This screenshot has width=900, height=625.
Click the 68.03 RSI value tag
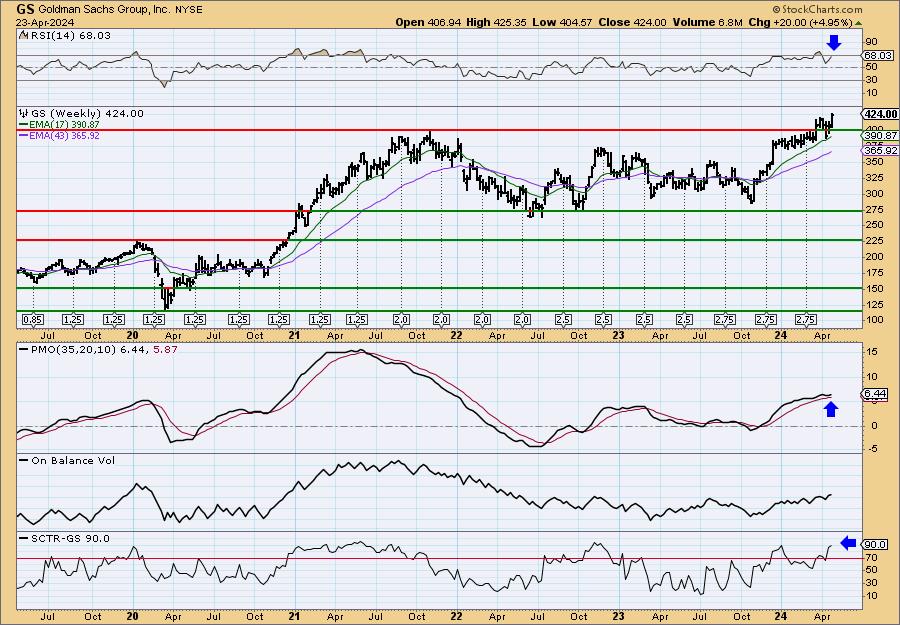(878, 56)
